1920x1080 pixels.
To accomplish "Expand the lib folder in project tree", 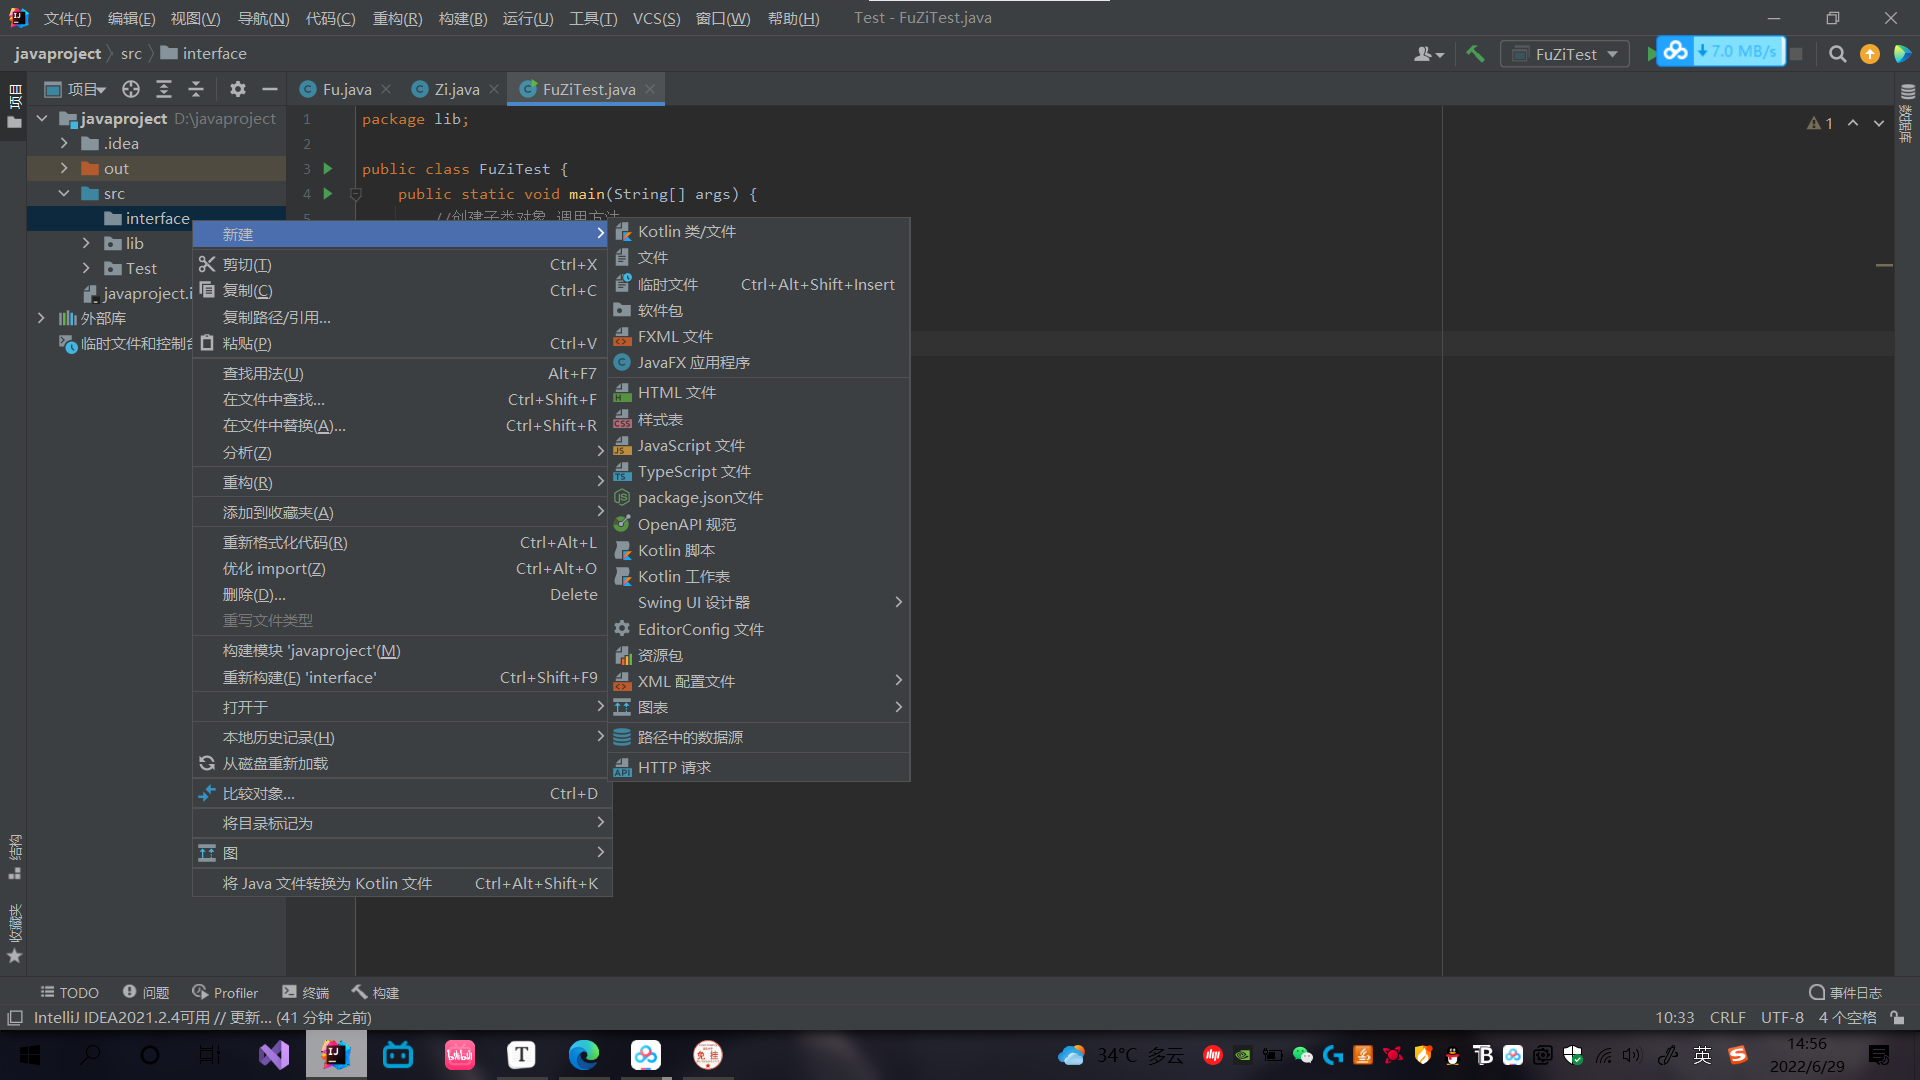I will click(86, 243).
